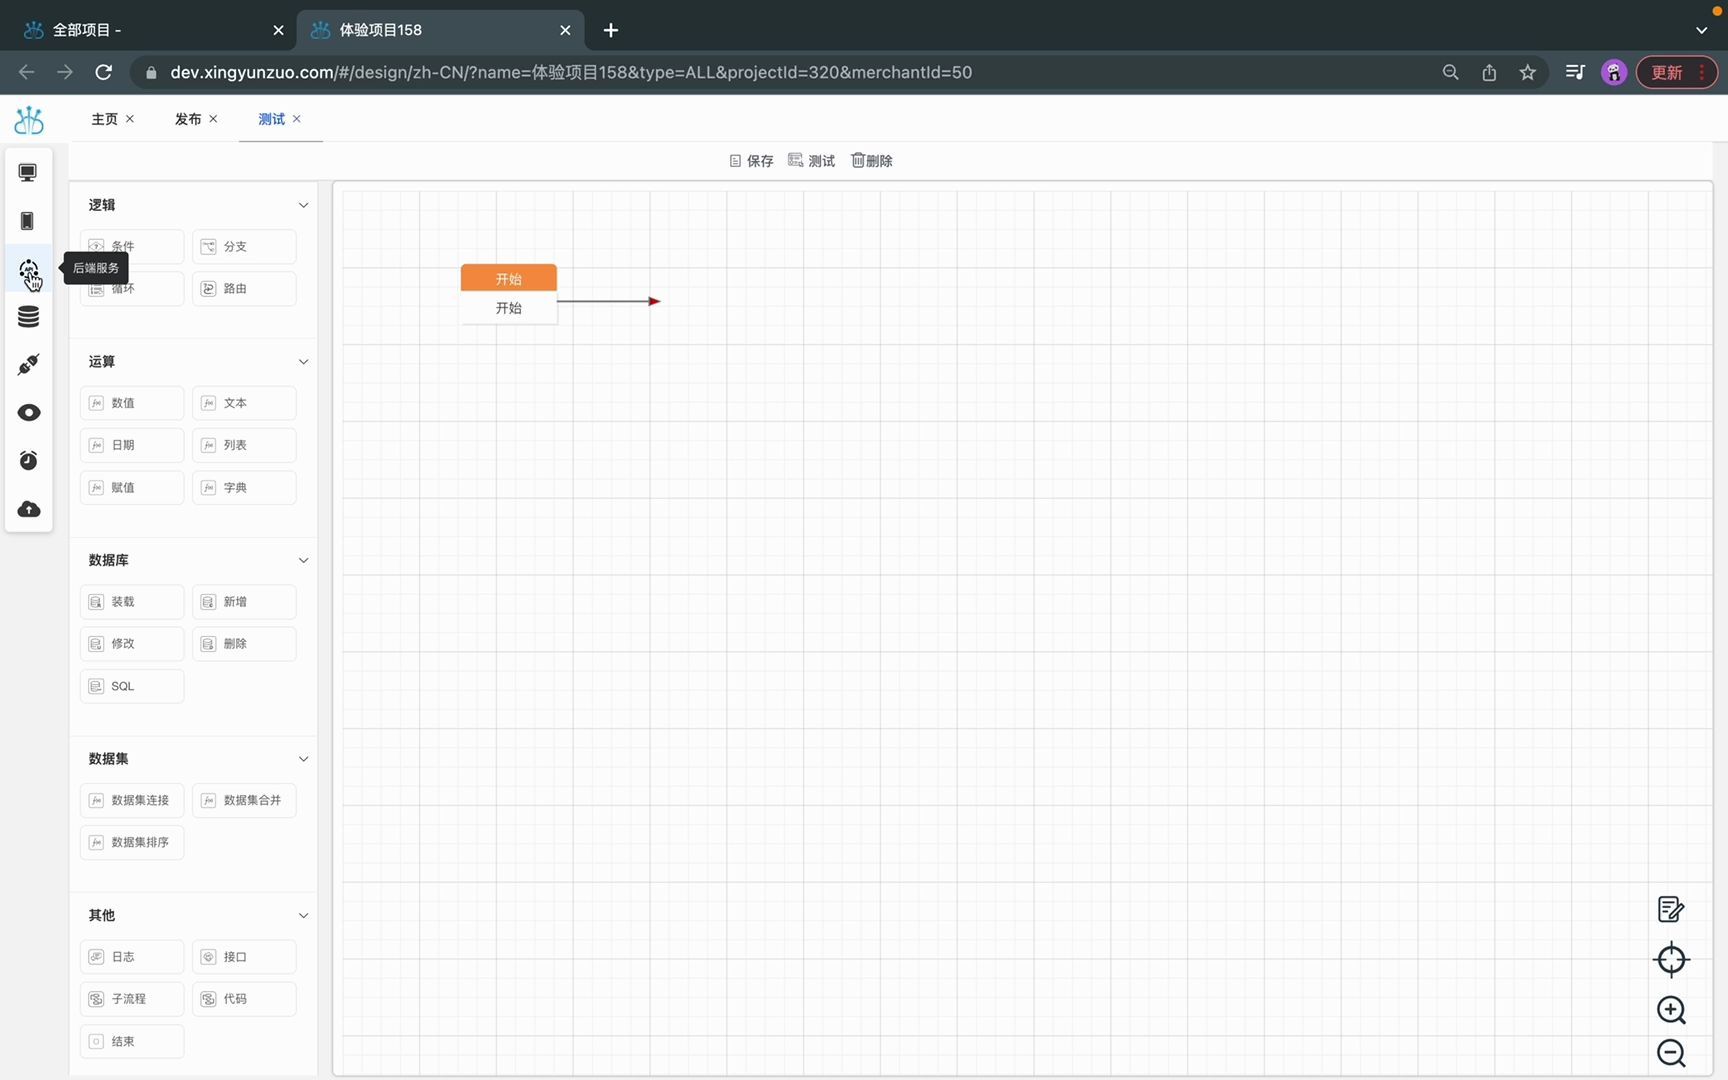Select the 数据集连接 component
The width and height of the screenshot is (1728, 1080).
tap(132, 800)
